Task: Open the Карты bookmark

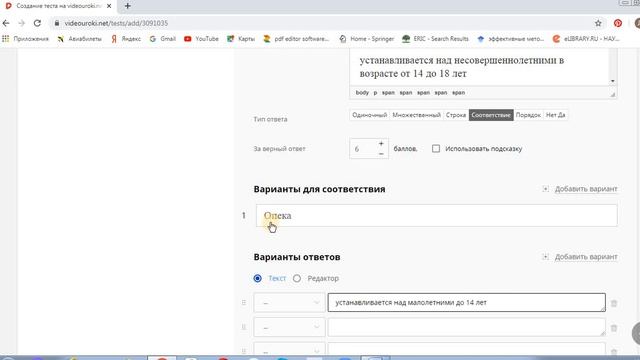Action: (x=241, y=39)
